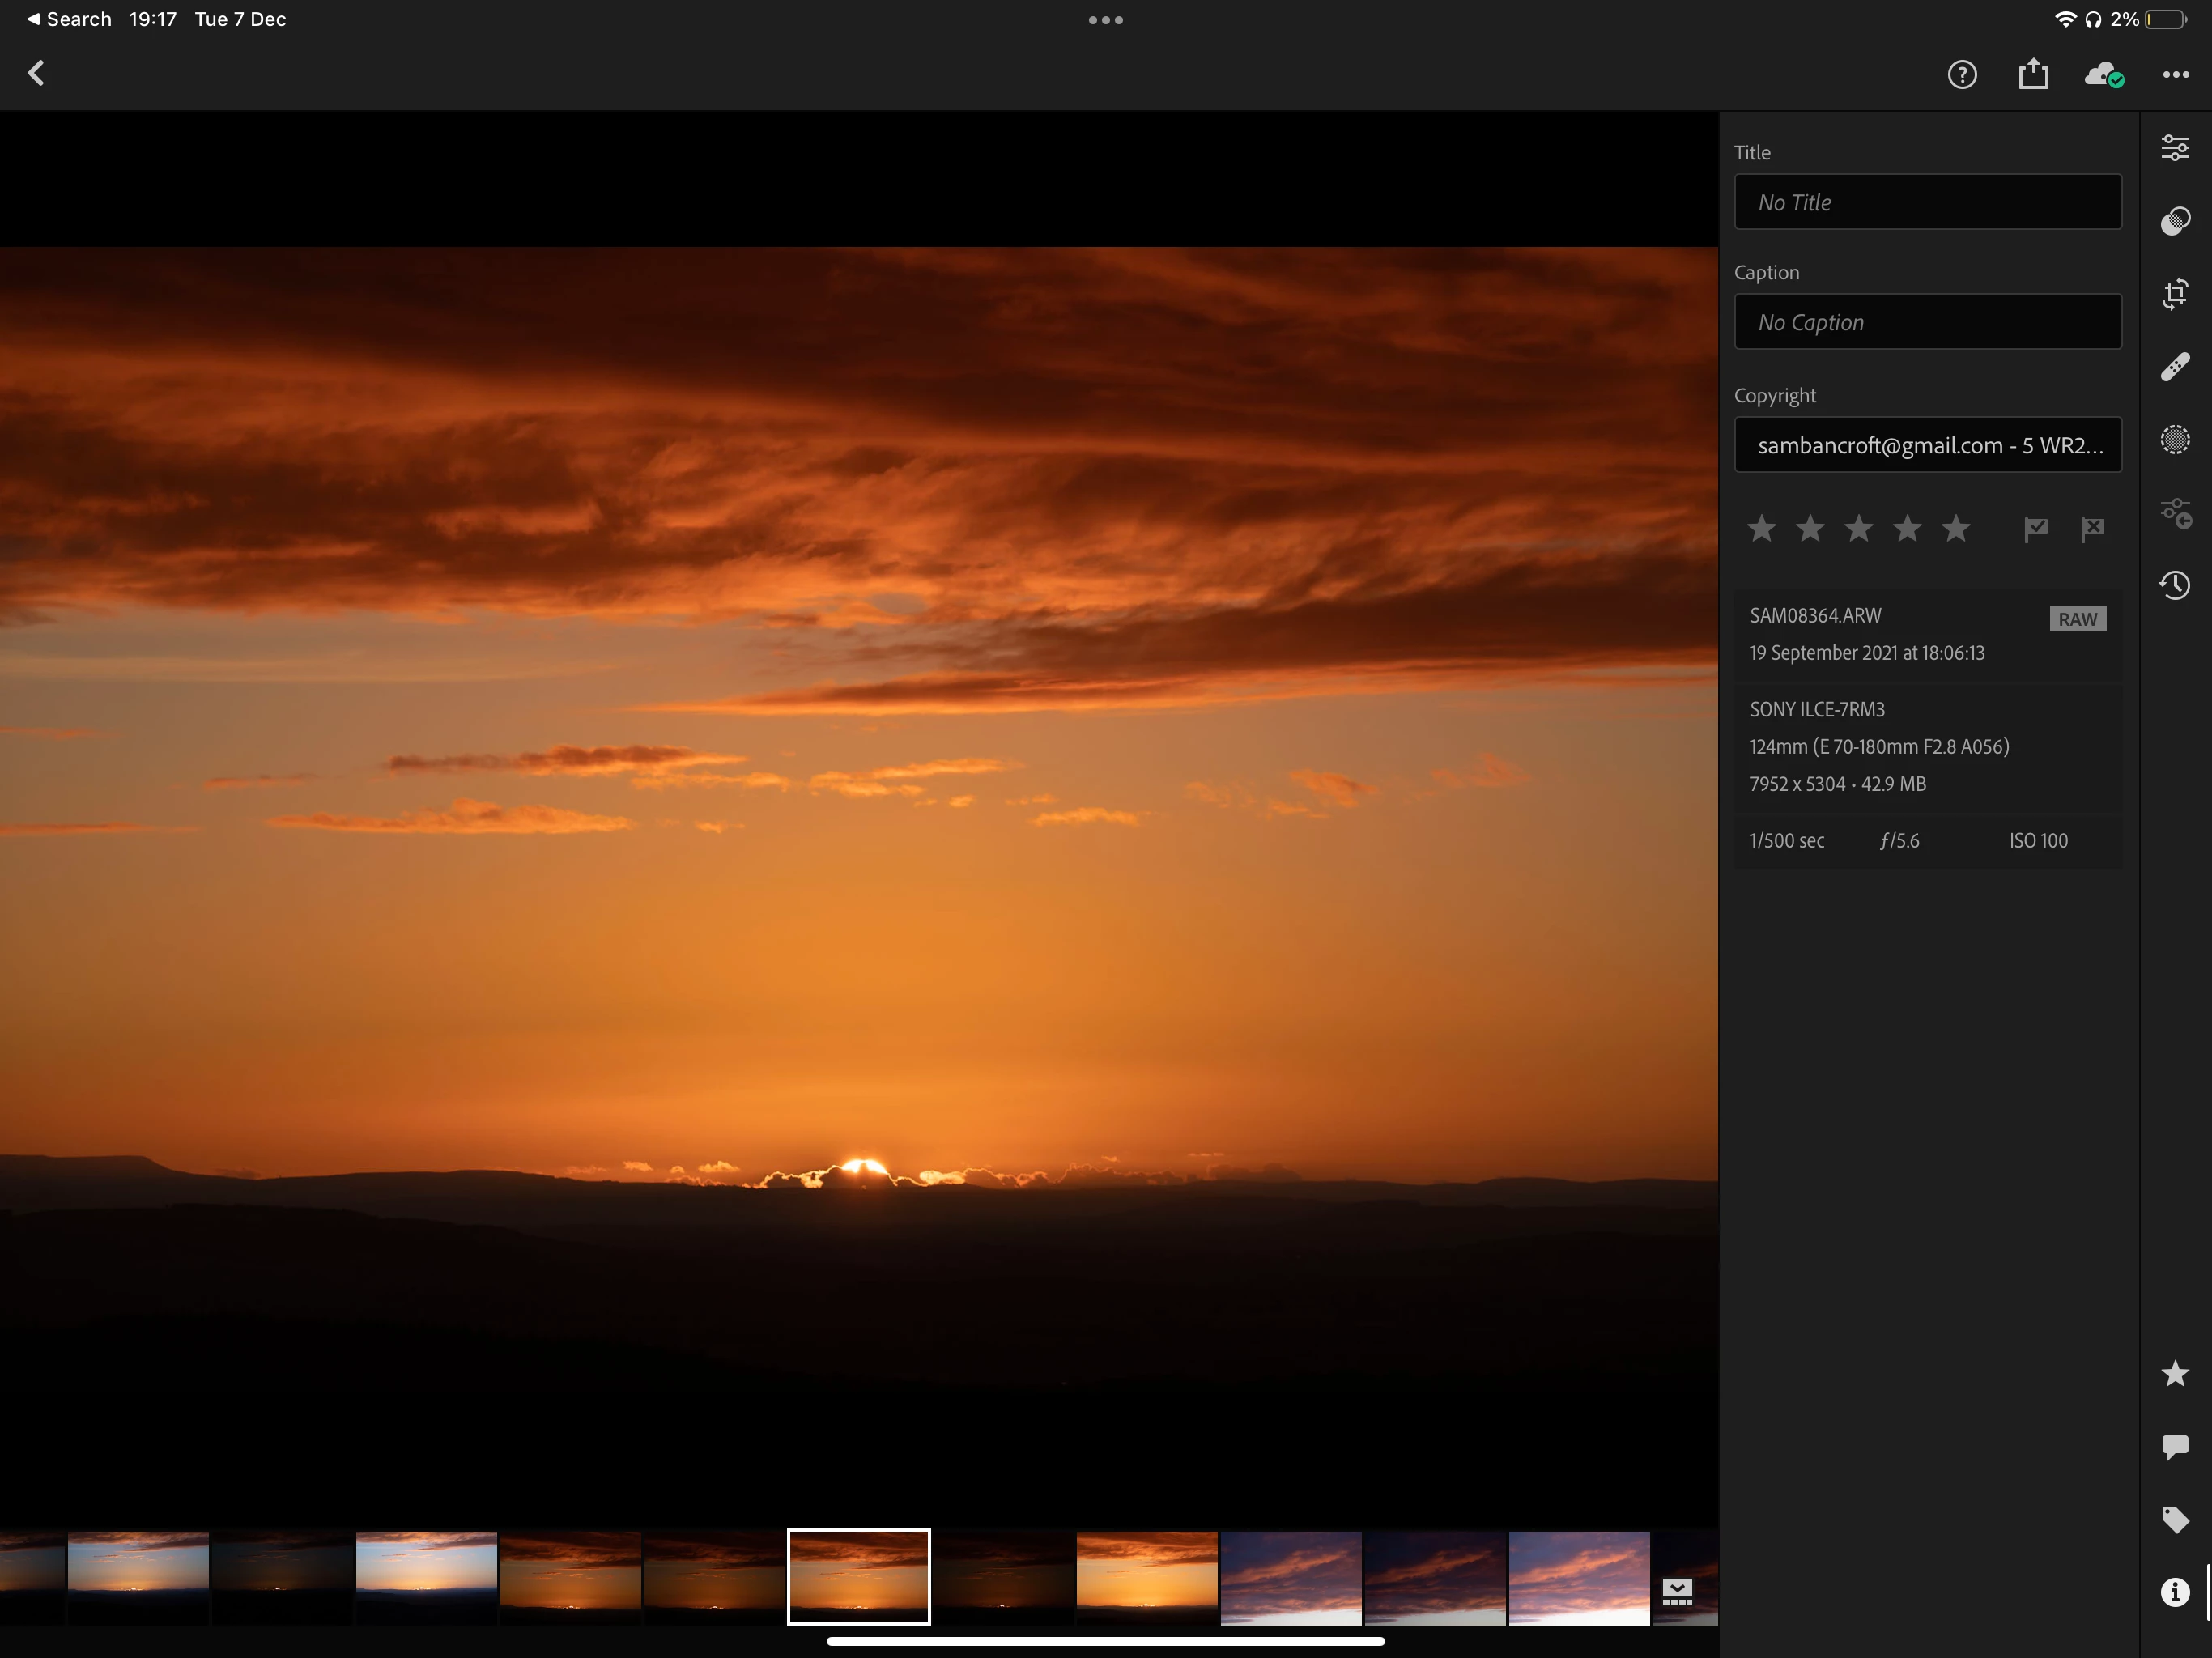Open the Edit adjustments sliders panel
The image size is (2212, 1658).
pyautogui.click(x=2175, y=148)
